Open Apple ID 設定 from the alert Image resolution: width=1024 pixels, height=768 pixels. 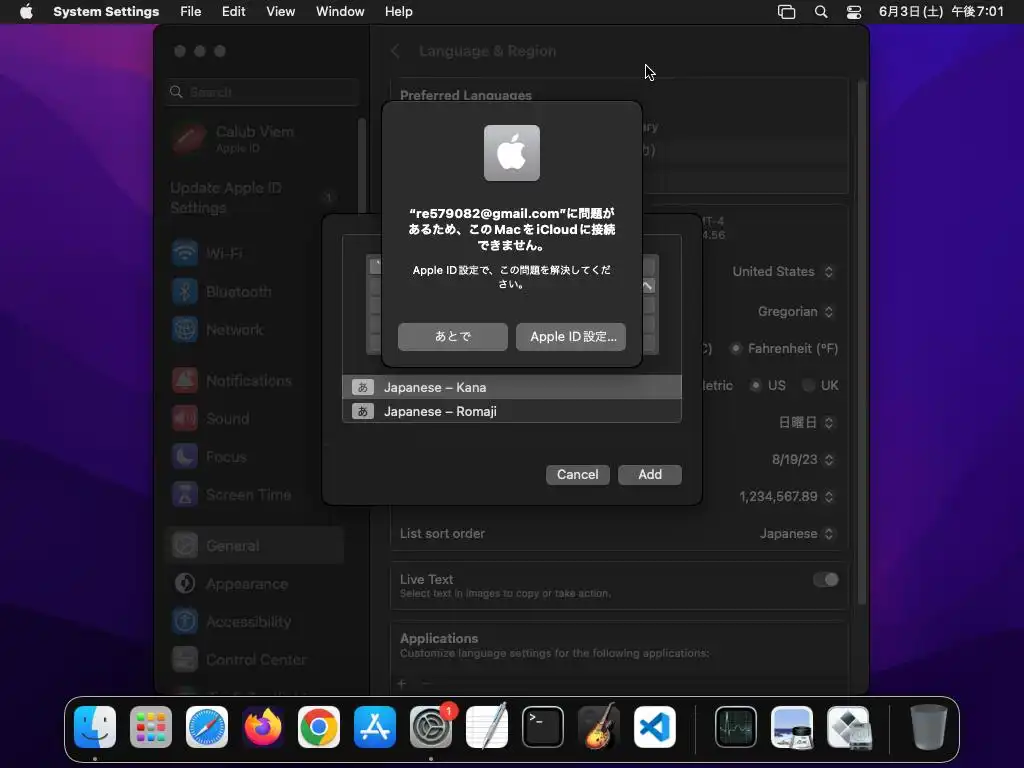click(x=571, y=336)
